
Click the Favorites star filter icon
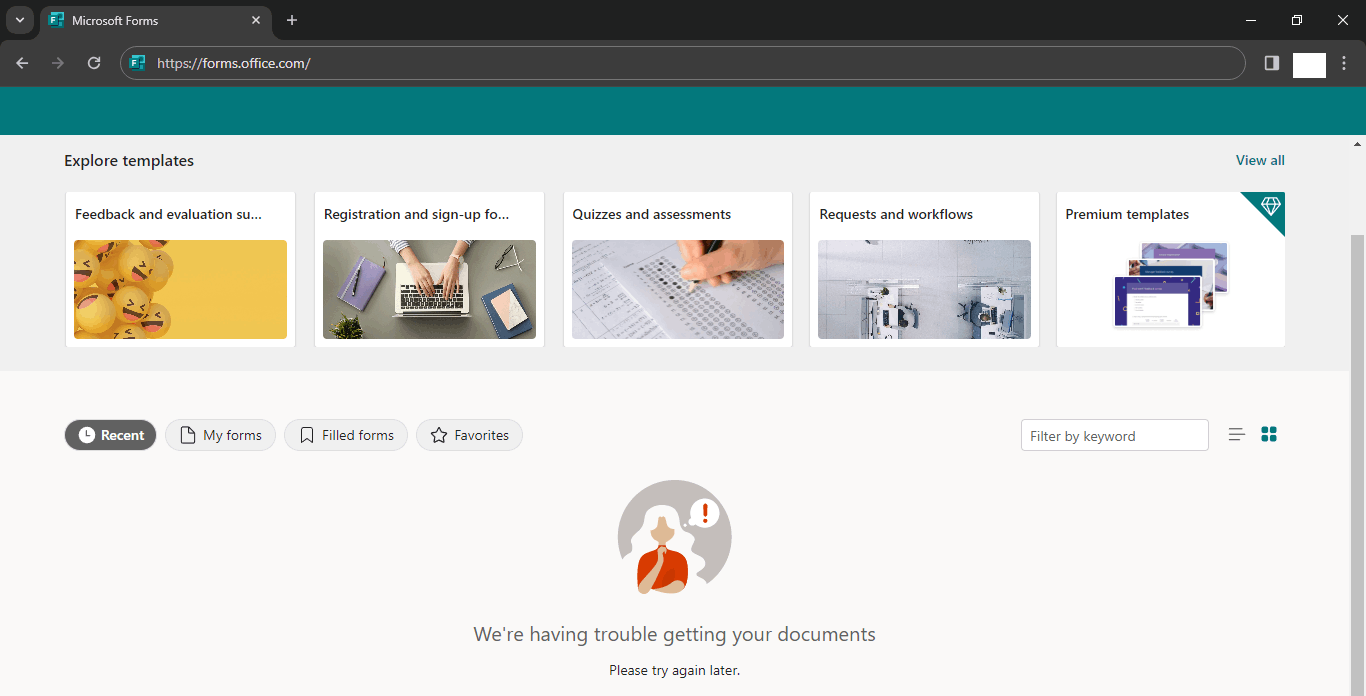[x=439, y=435]
